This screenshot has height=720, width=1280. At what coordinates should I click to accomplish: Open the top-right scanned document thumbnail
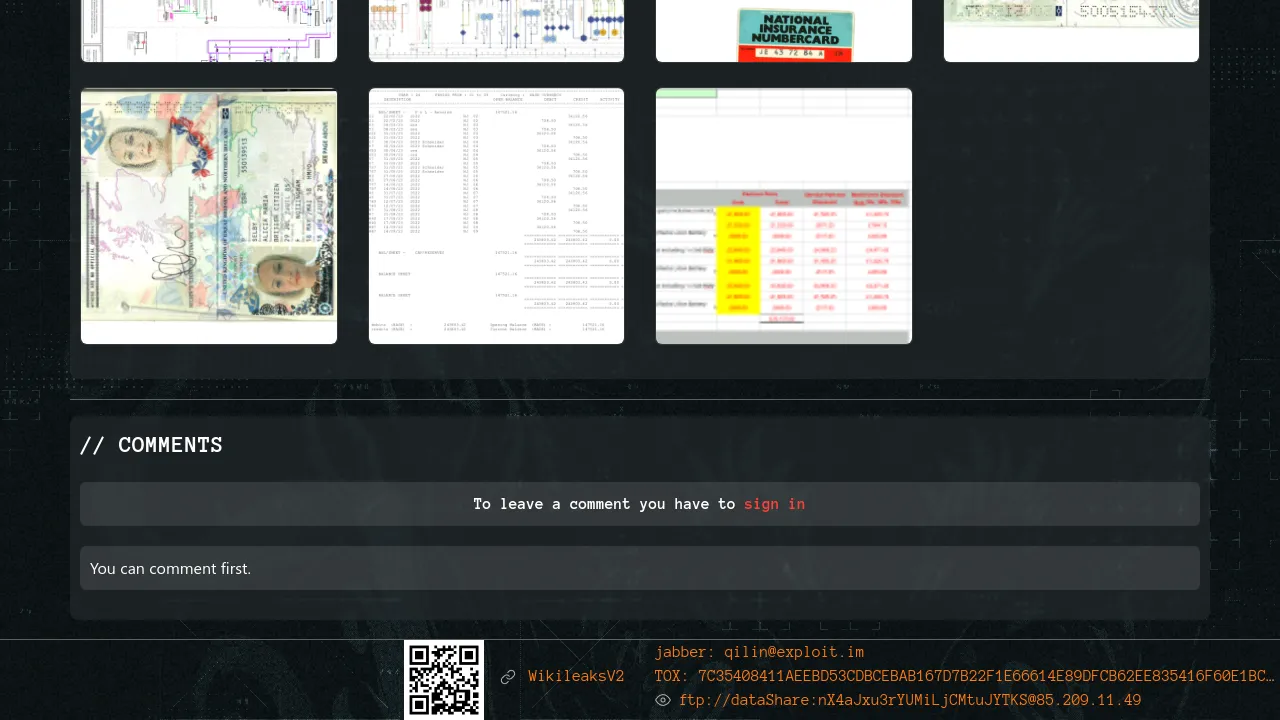[x=1071, y=31]
